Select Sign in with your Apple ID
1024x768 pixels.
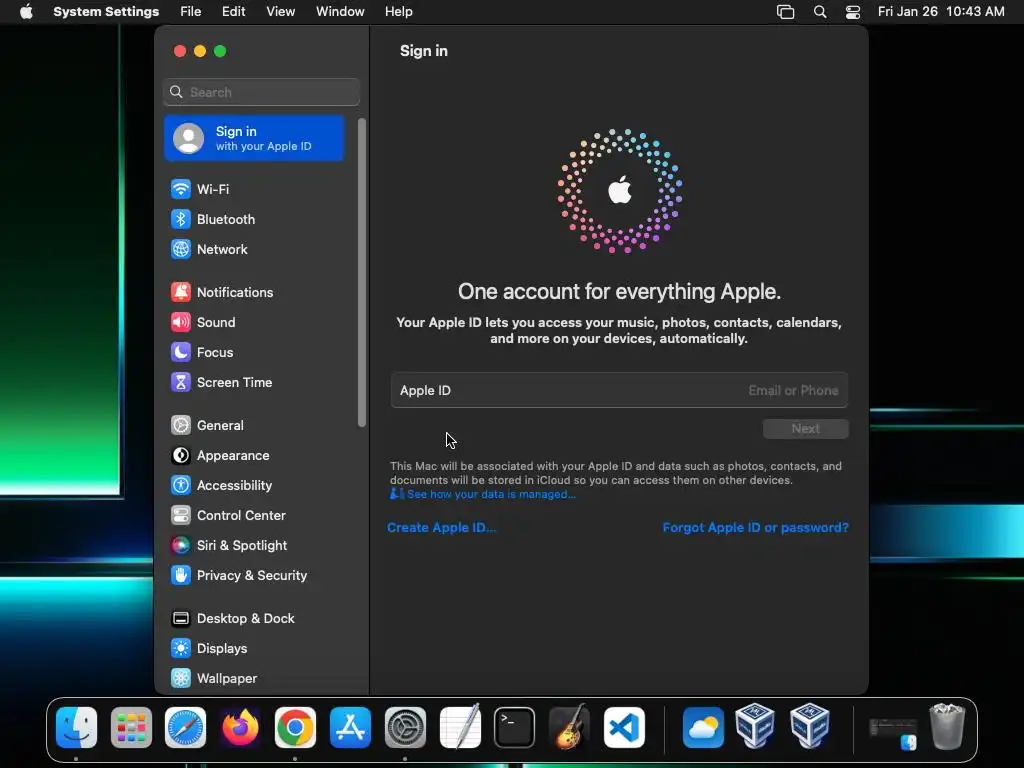coord(254,138)
